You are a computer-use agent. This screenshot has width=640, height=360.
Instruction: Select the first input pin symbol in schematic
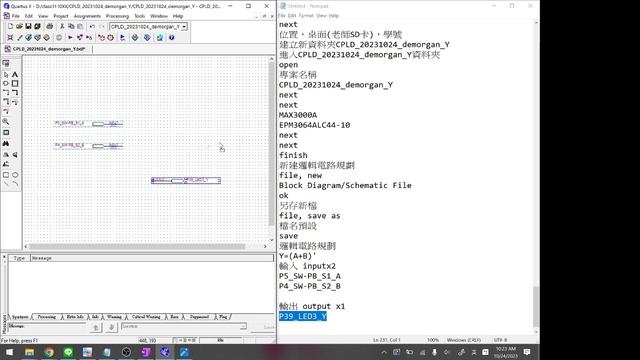(89, 123)
